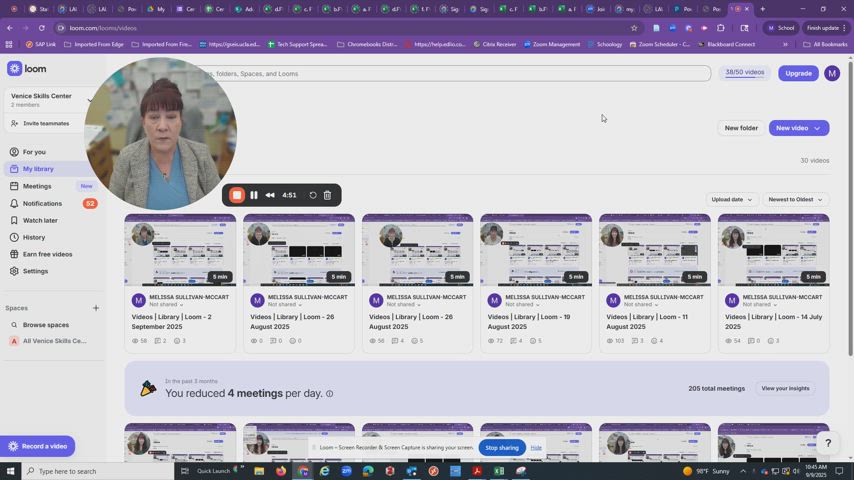Open the School browser profile chip
The width and height of the screenshot is (854, 480).
tap(781, 28)
